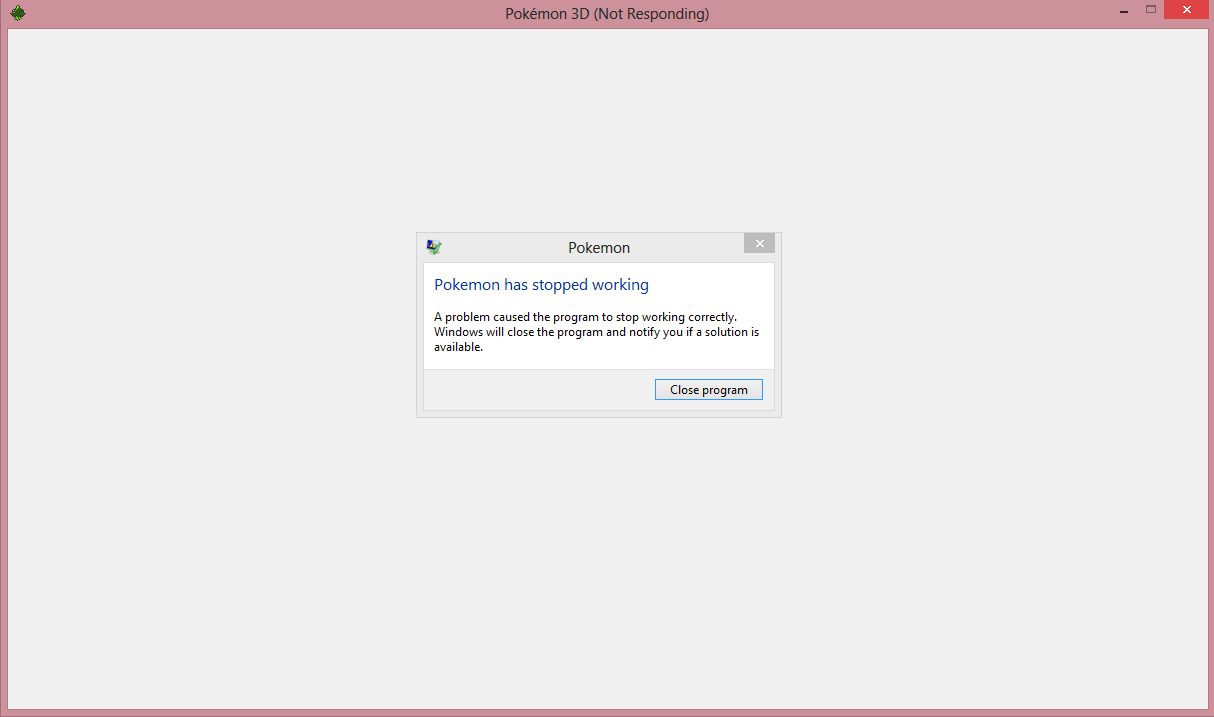1214x717 pixels.
Task: Click the crash dialog application icon
Action: [x=434, y=247]
